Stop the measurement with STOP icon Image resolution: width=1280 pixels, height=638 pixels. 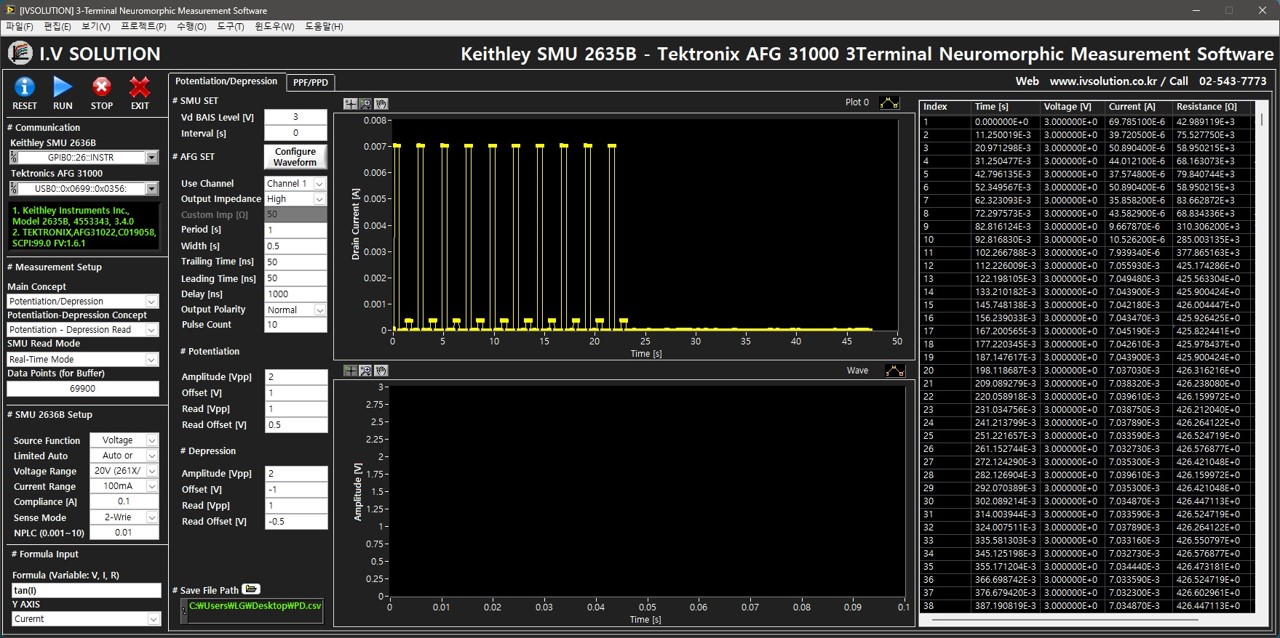(x=102, y=87)
